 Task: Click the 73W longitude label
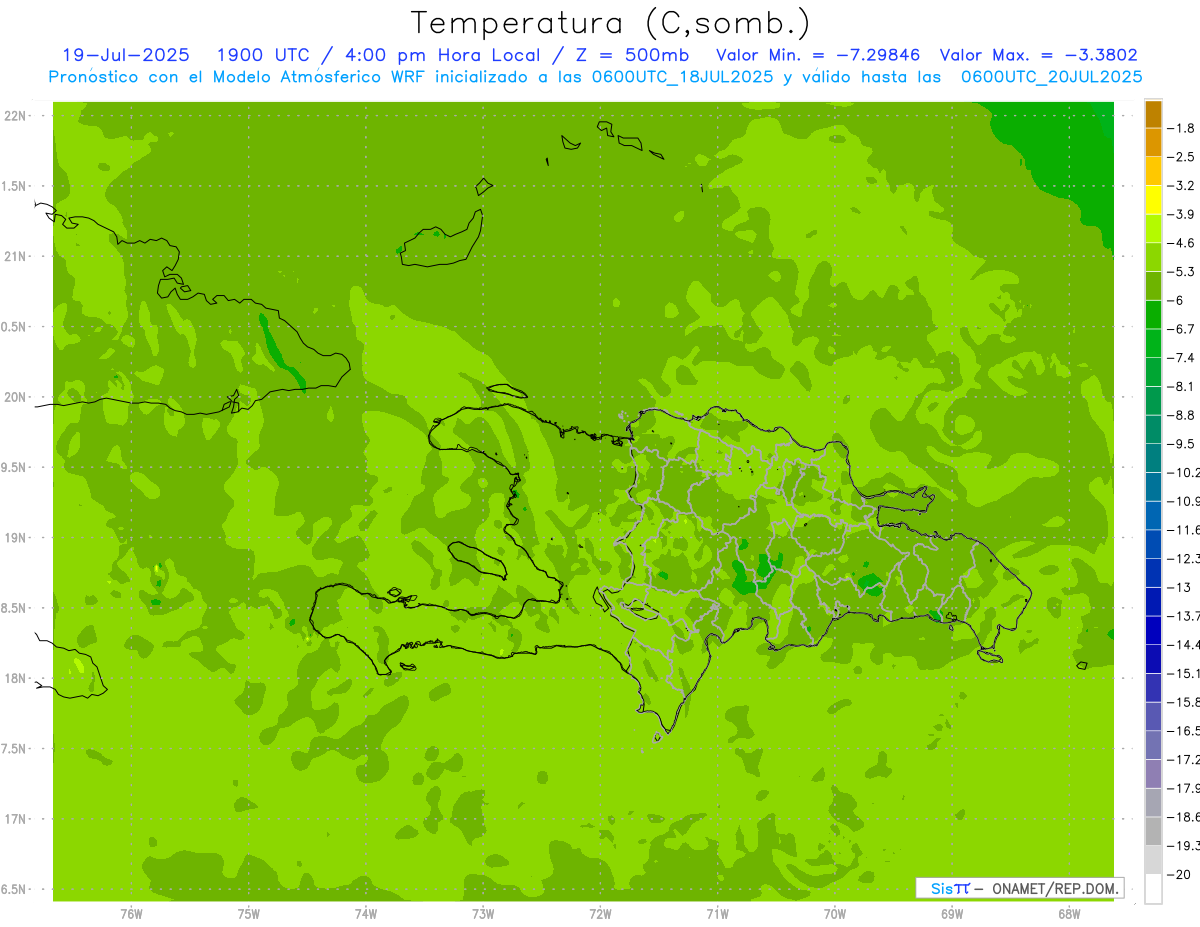point(483,914)
